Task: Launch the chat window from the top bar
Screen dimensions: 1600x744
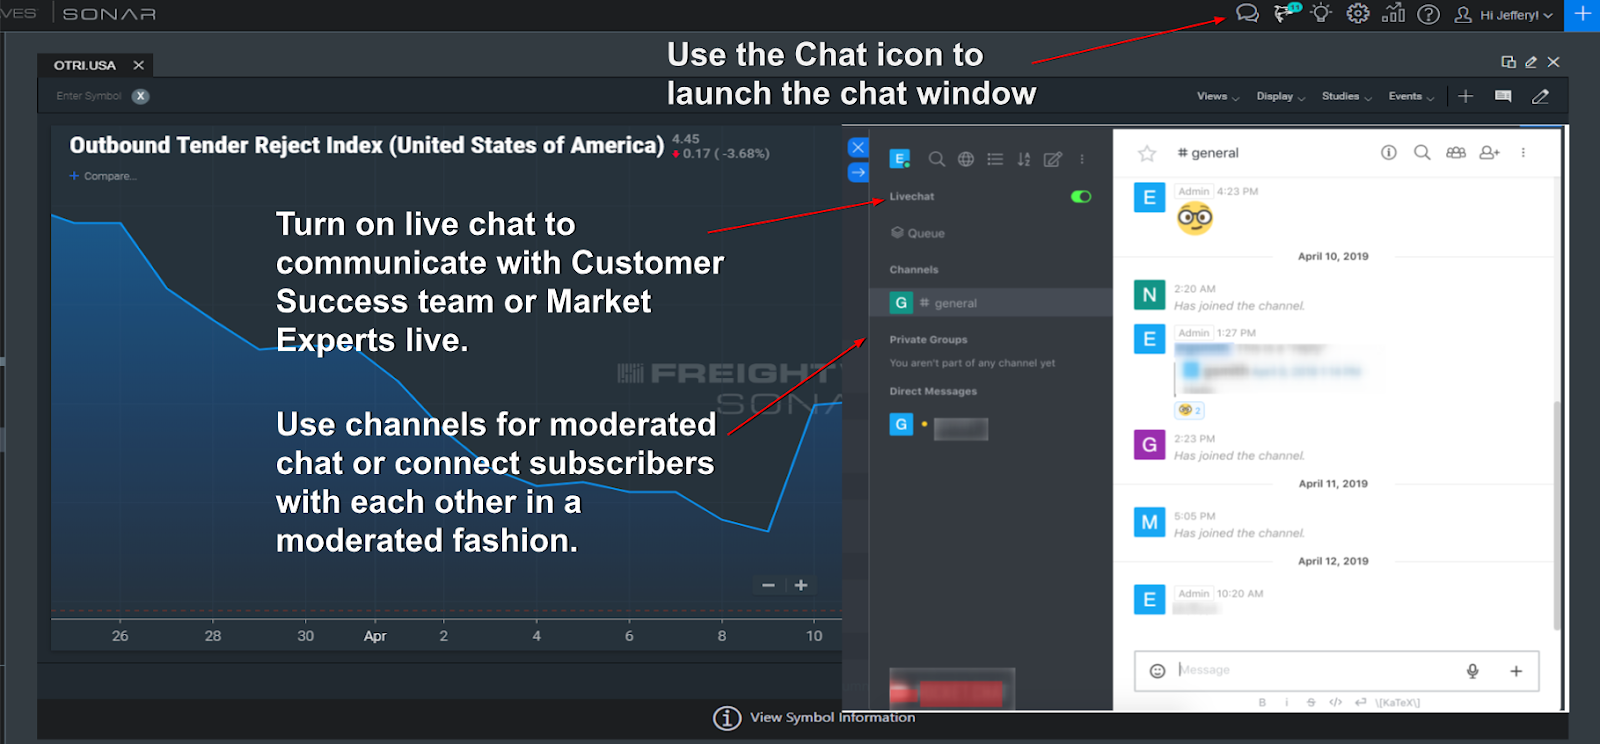Action: [1247, 14]
